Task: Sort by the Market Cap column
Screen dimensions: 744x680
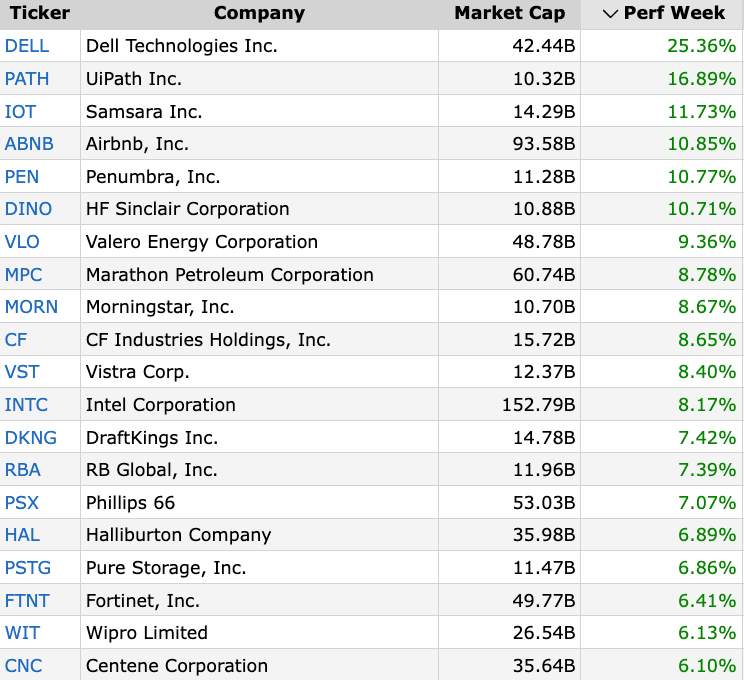Action: pos(509,14)
